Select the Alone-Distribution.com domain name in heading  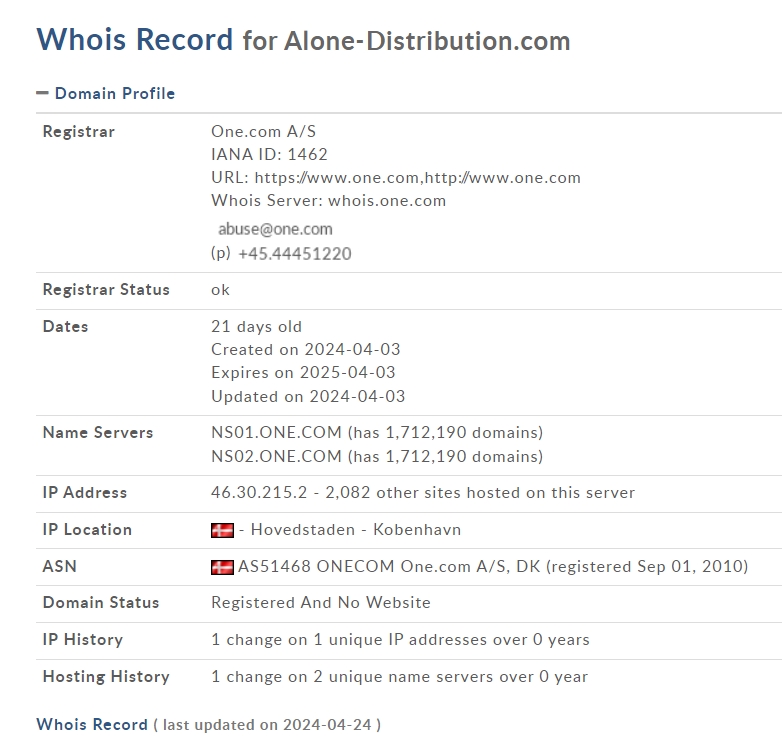coord(427,40)
